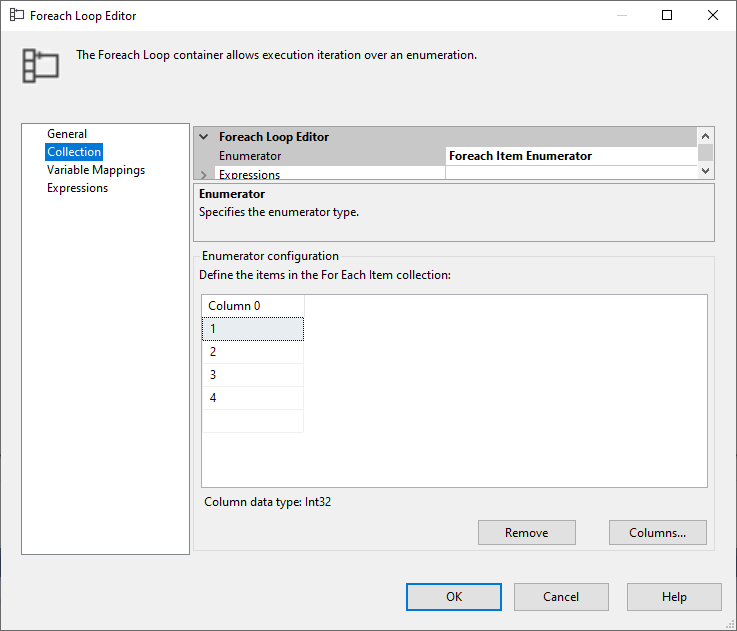Image resolution: width=737 pixels, height=631 pixels.
Task: Confirm changes with the OK button
Action: (454, 597)
